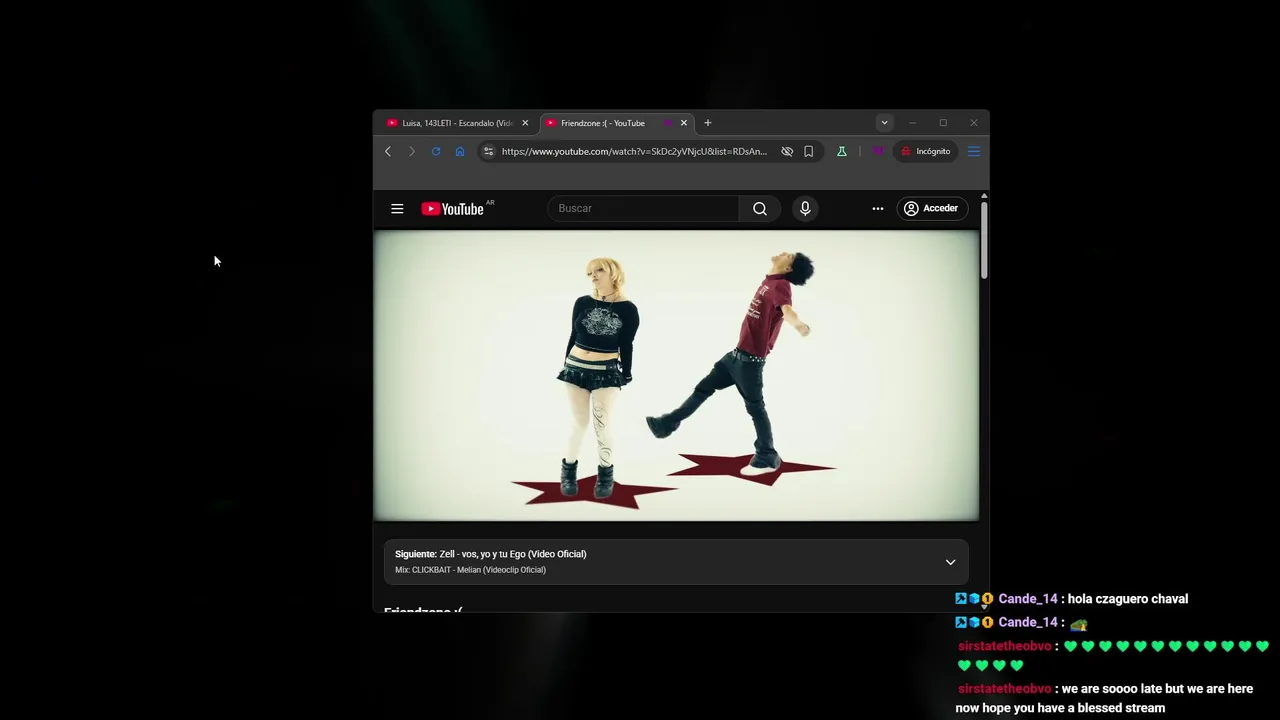
Task: Click first Cande_14 username in chat
Action: (x=1028, y=599)
